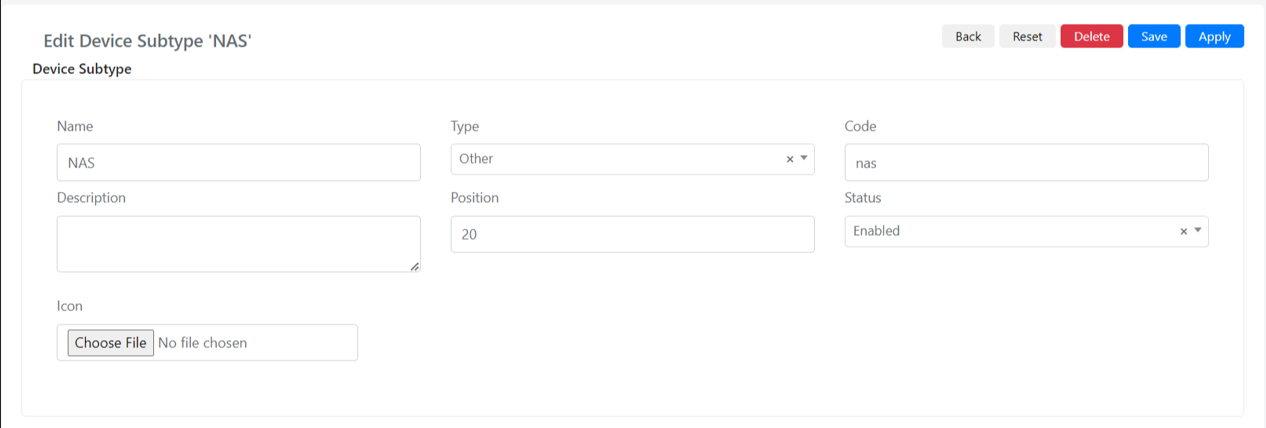Focus the Code field containing nas
Screen dimensions: 1266x428
click(x=1027, y=162)
